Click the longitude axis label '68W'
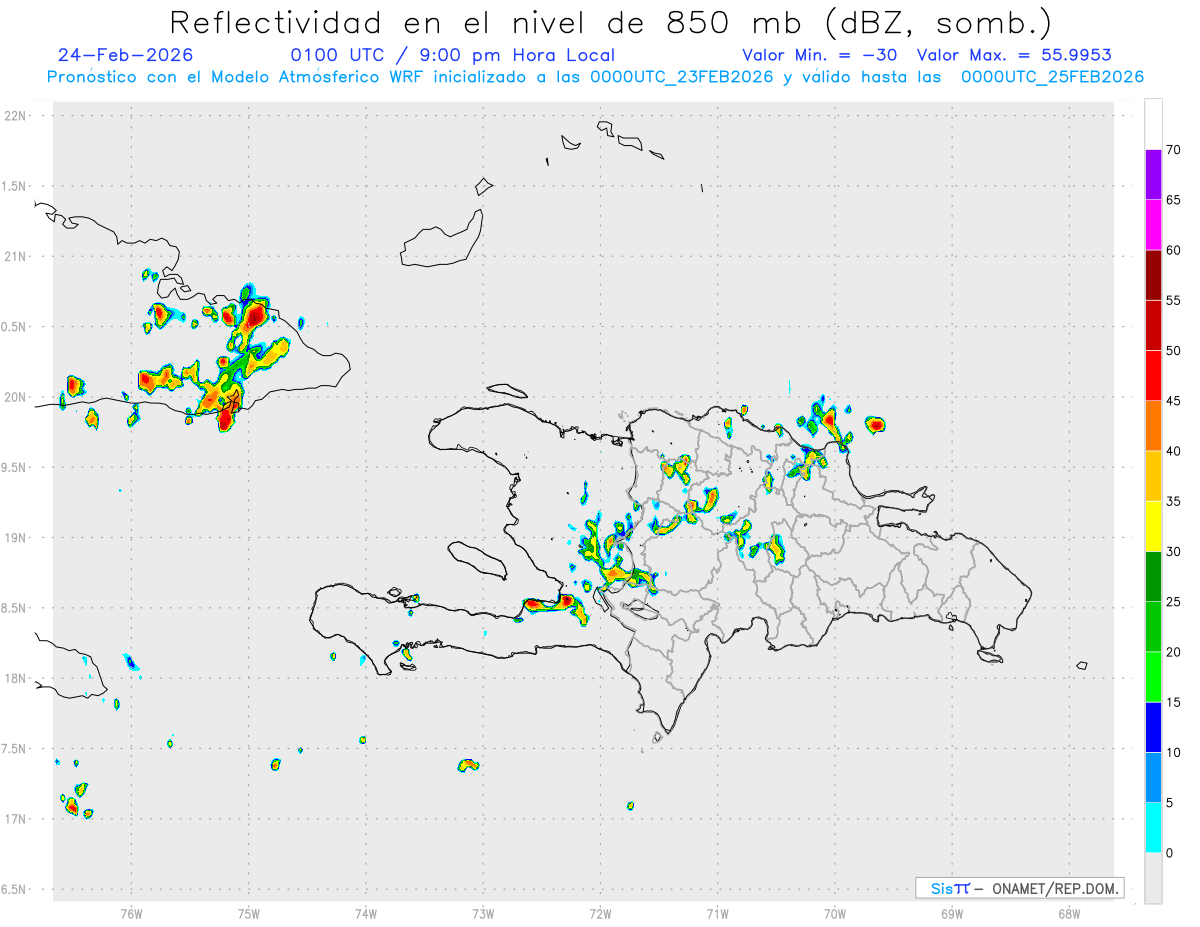Screen dimensions: 1200x927 point(1069,913)
